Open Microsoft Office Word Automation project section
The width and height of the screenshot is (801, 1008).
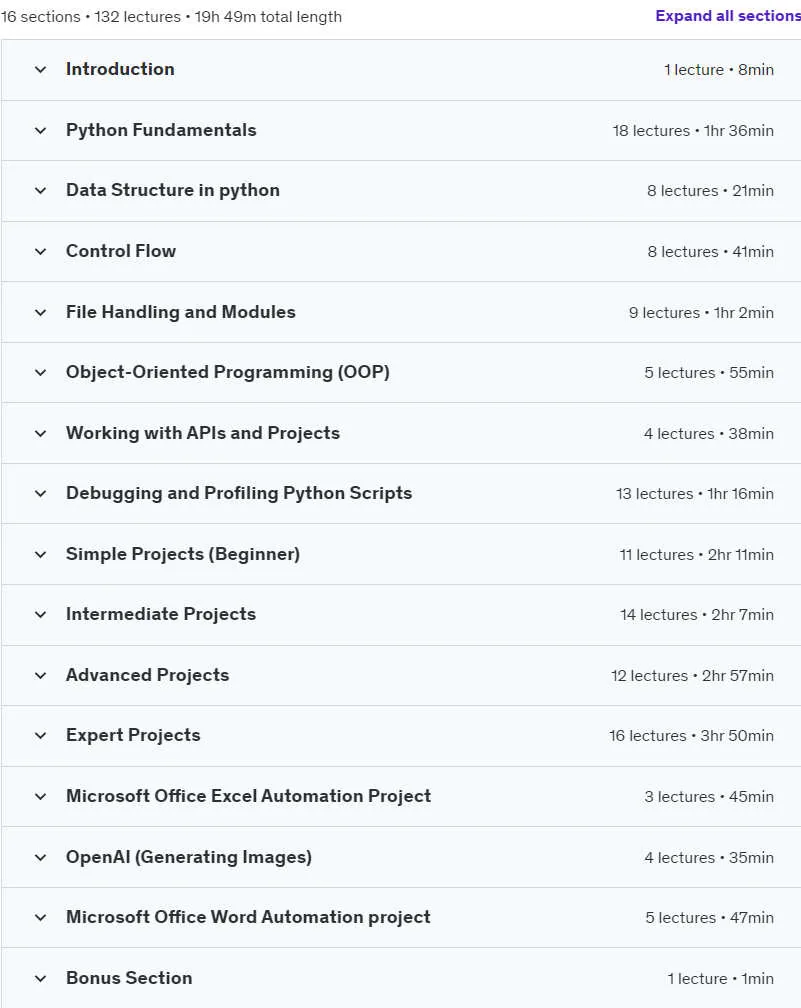point(400,917)
